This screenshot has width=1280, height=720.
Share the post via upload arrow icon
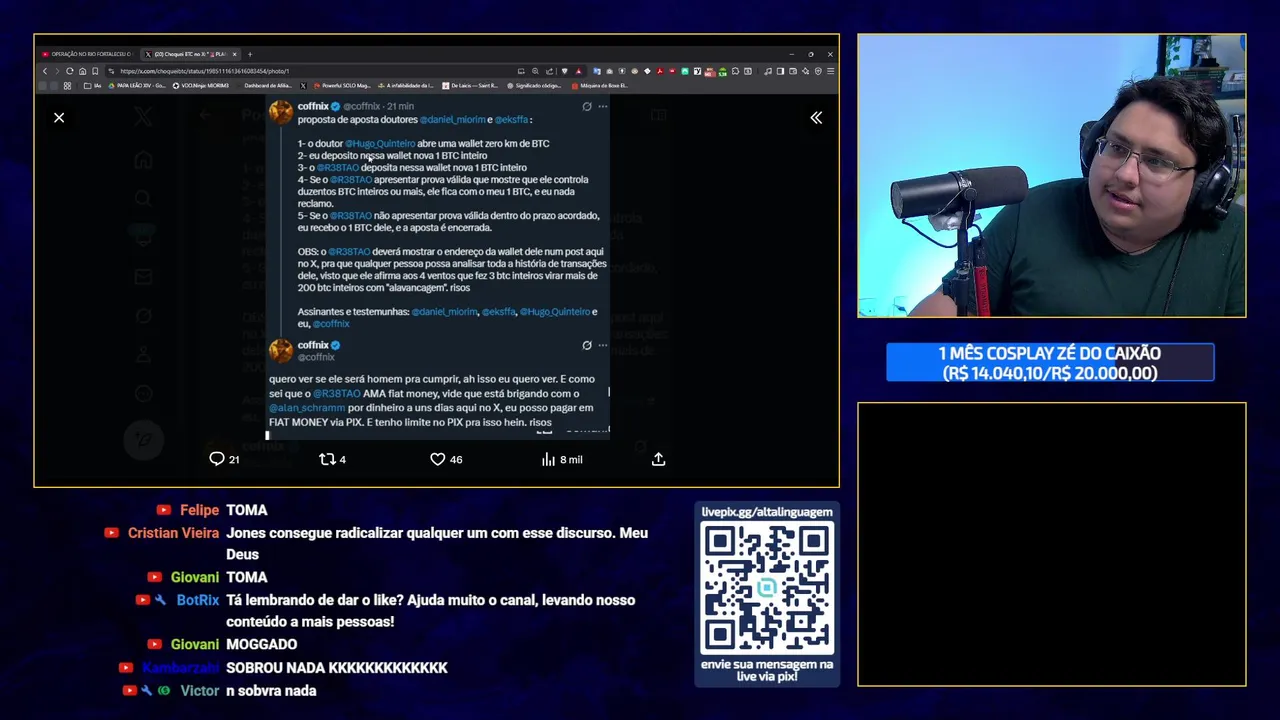tap(658, 459)
